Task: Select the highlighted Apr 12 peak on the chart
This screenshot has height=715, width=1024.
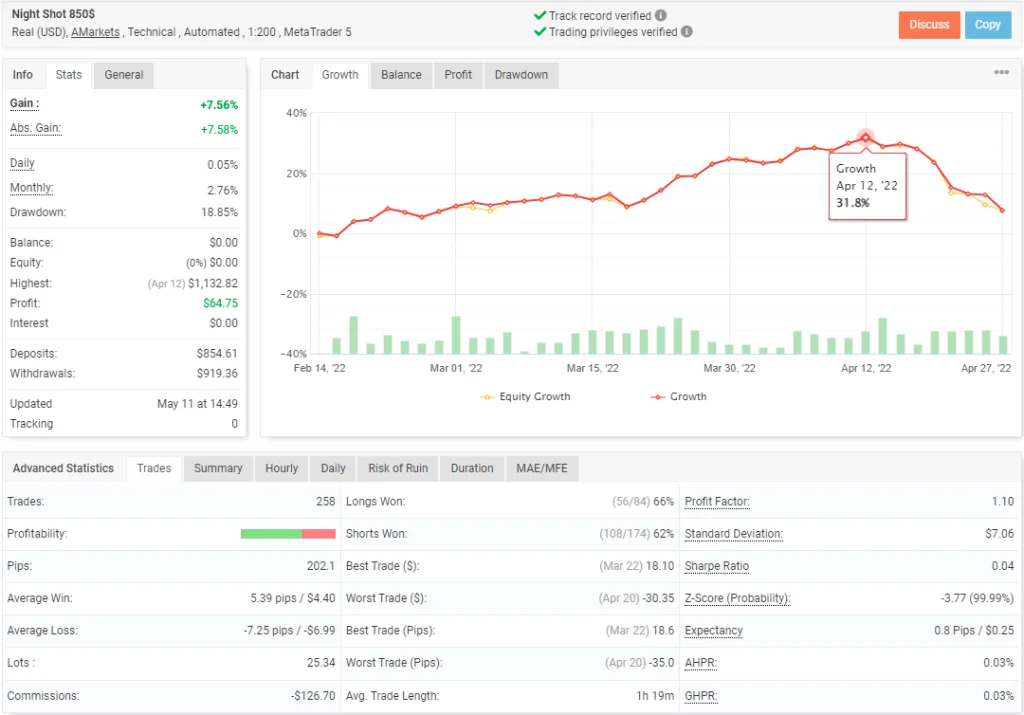Action: pyautogui.click(x=864, y=134)
